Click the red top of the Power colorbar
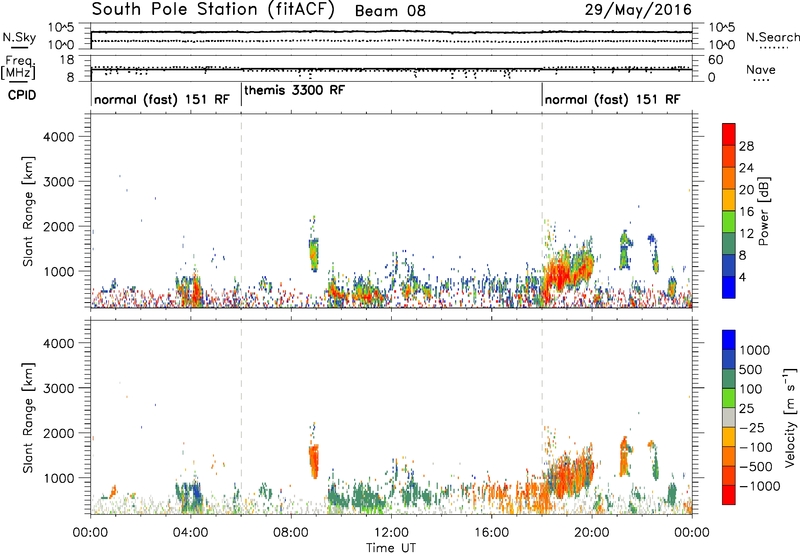Viewport: 800px width, 554px height. tap(729, 134)
